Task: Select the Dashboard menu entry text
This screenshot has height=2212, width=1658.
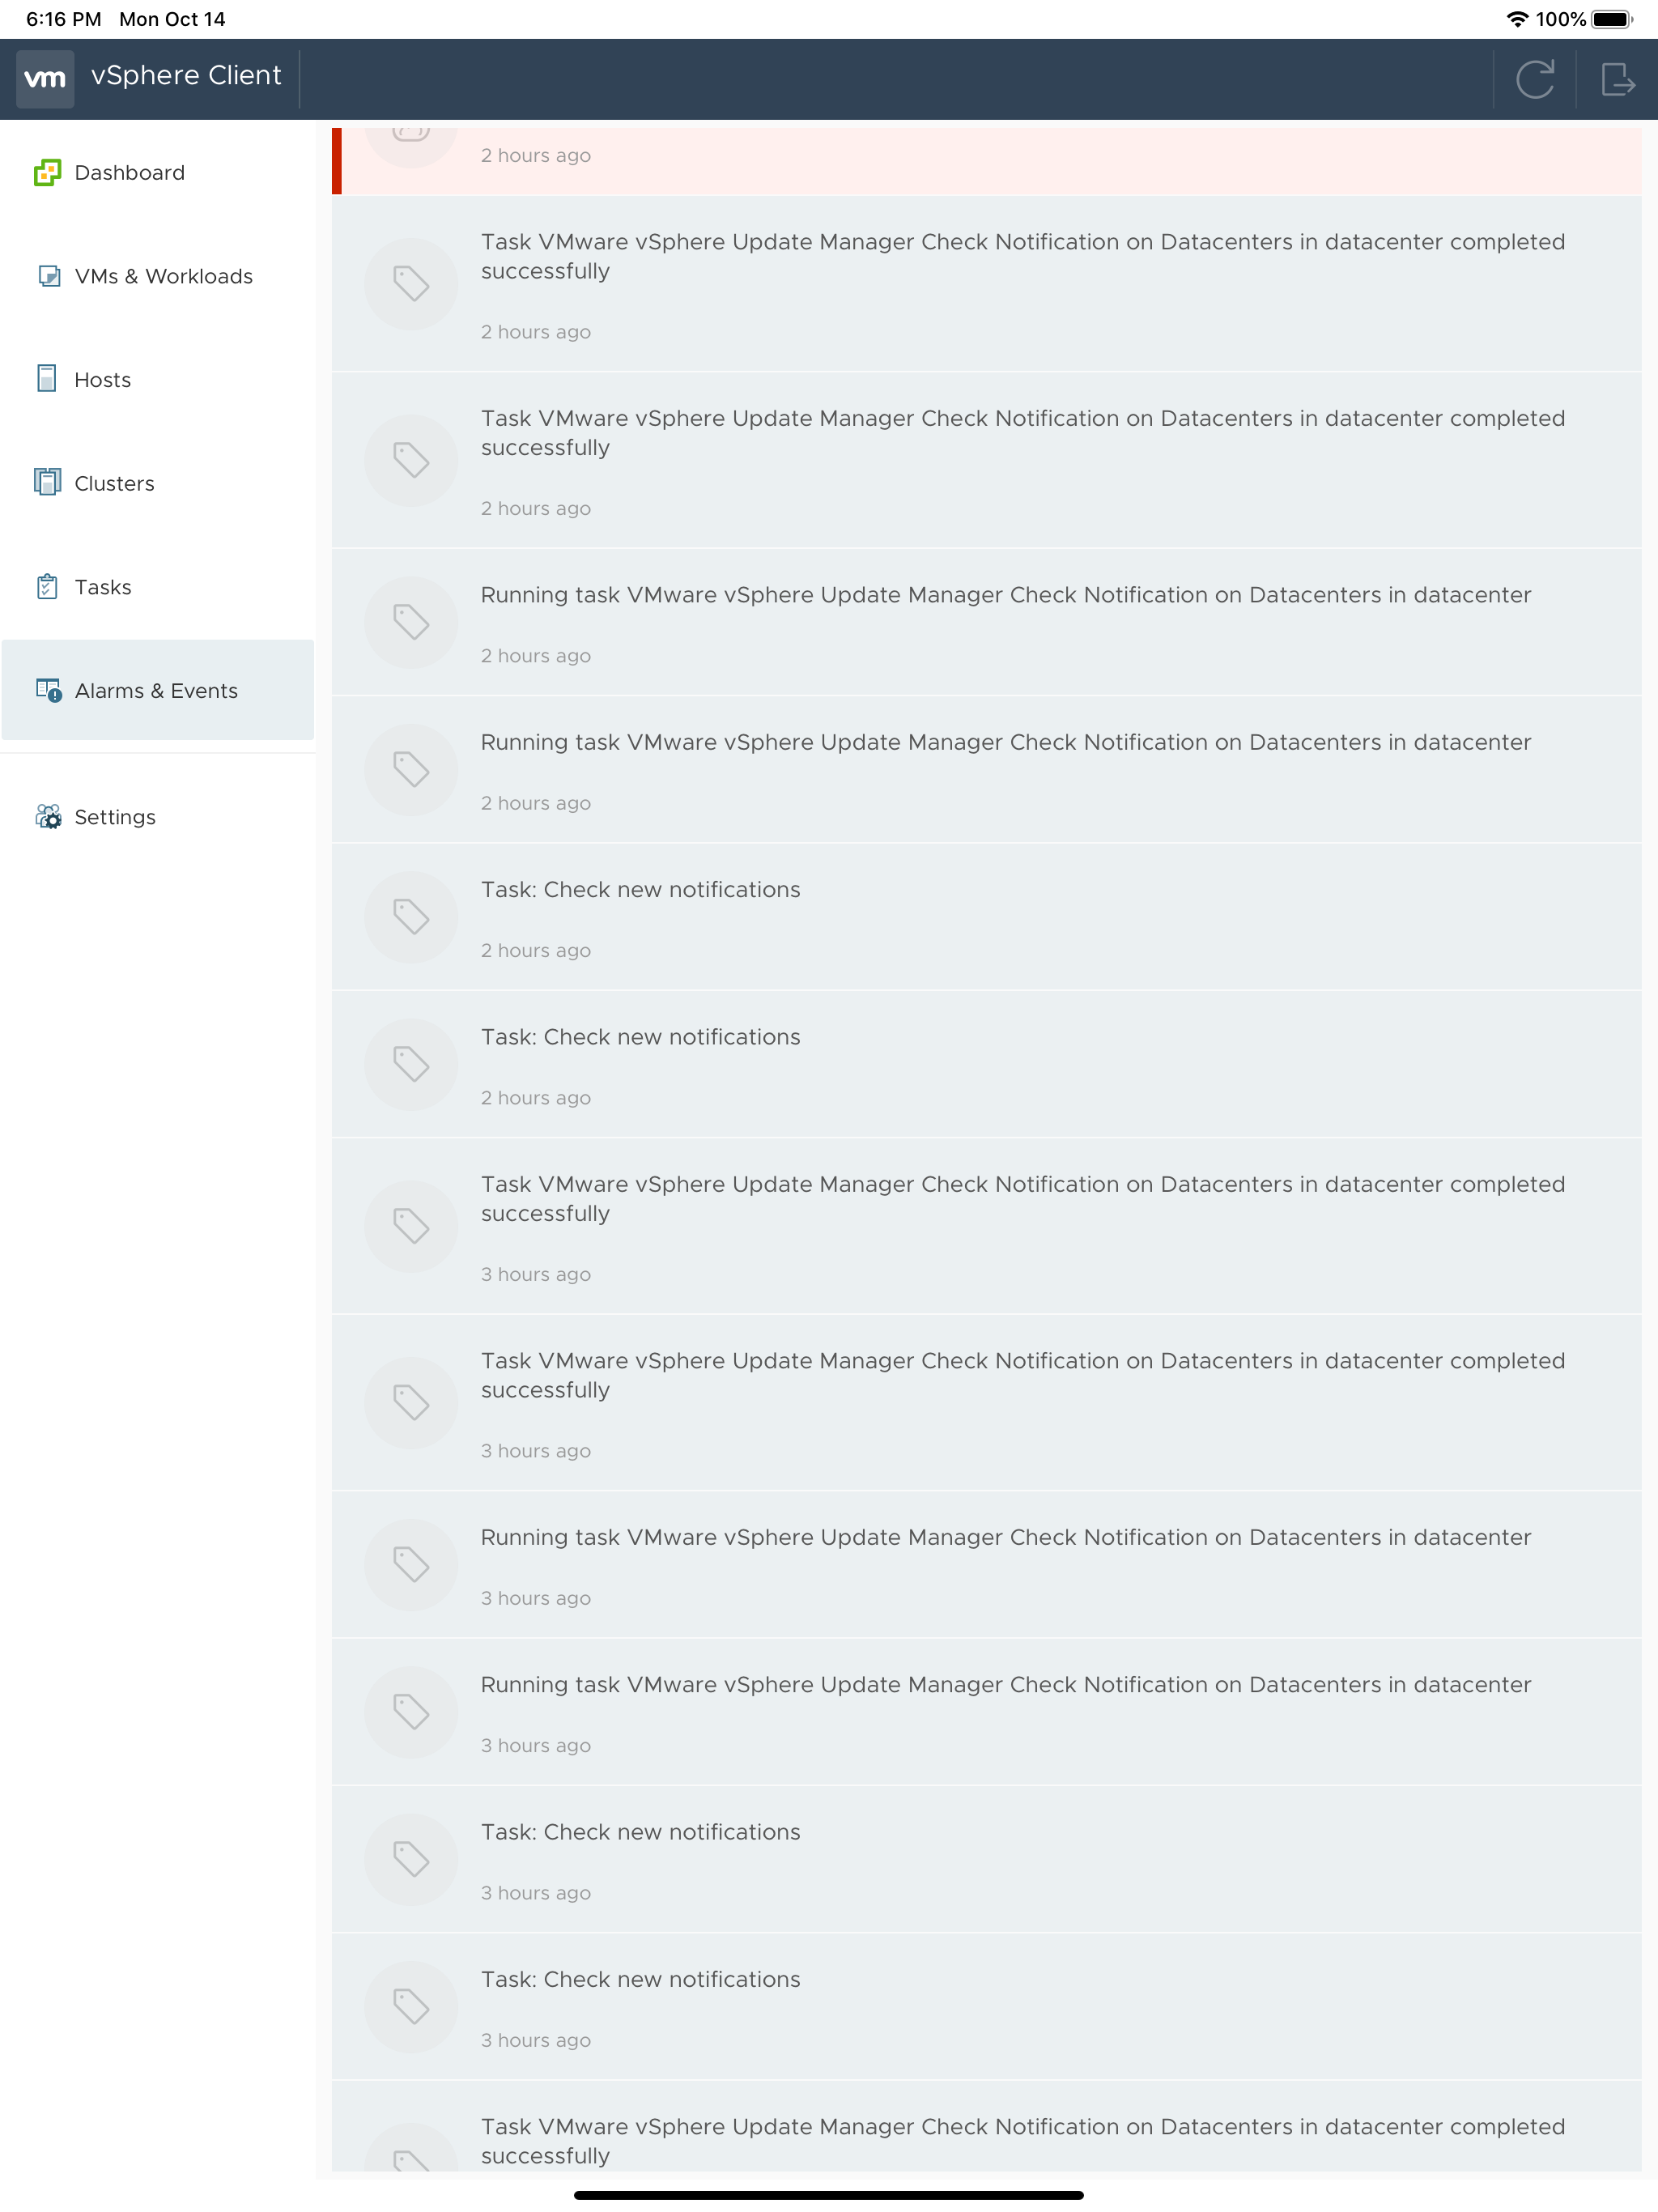Action: point(128,172)
